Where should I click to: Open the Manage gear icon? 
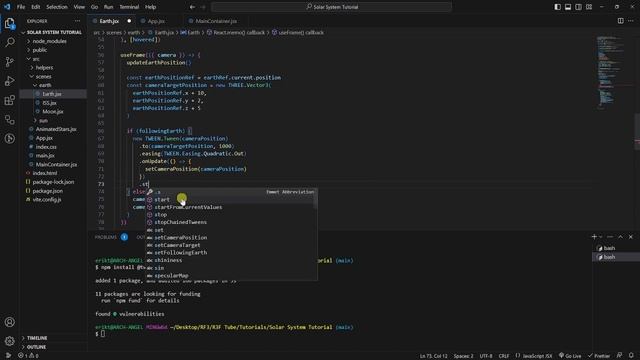tap(9, 341)
